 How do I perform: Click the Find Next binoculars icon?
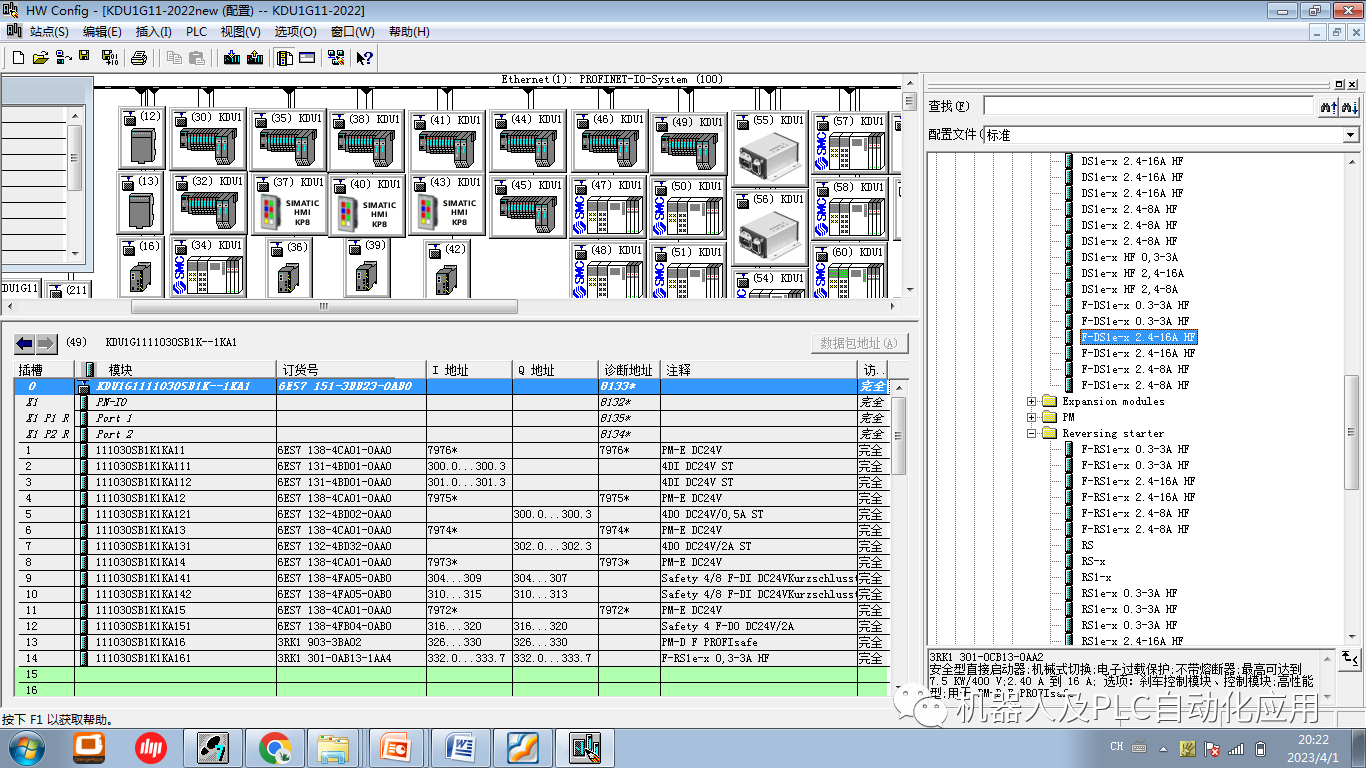click(1348, 106)
